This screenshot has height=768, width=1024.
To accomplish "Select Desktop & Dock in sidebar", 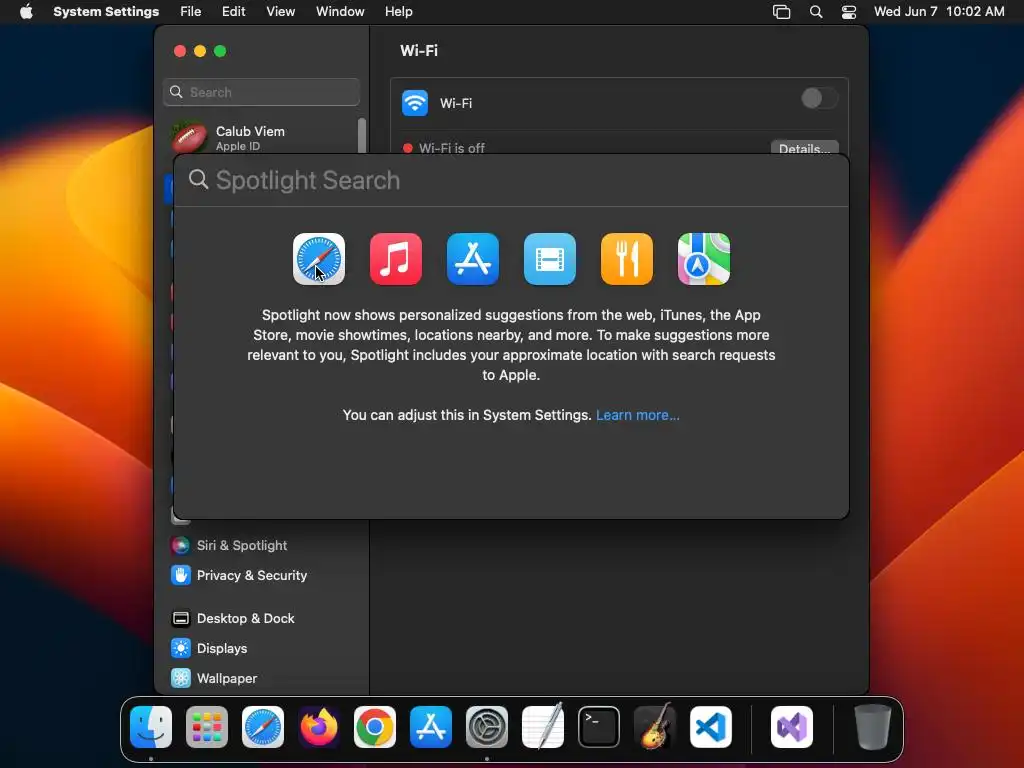I will 232,618.
